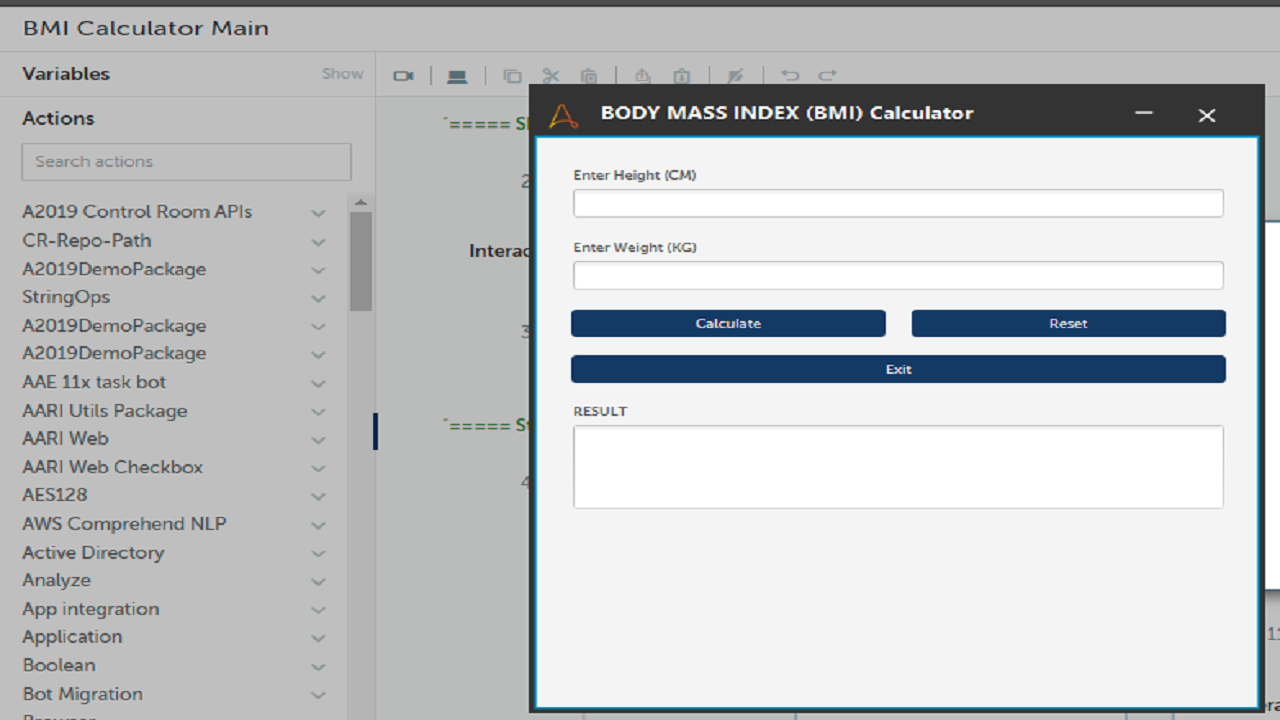Expand the StringOps package
1280x720 pixels.
(318, 298)
